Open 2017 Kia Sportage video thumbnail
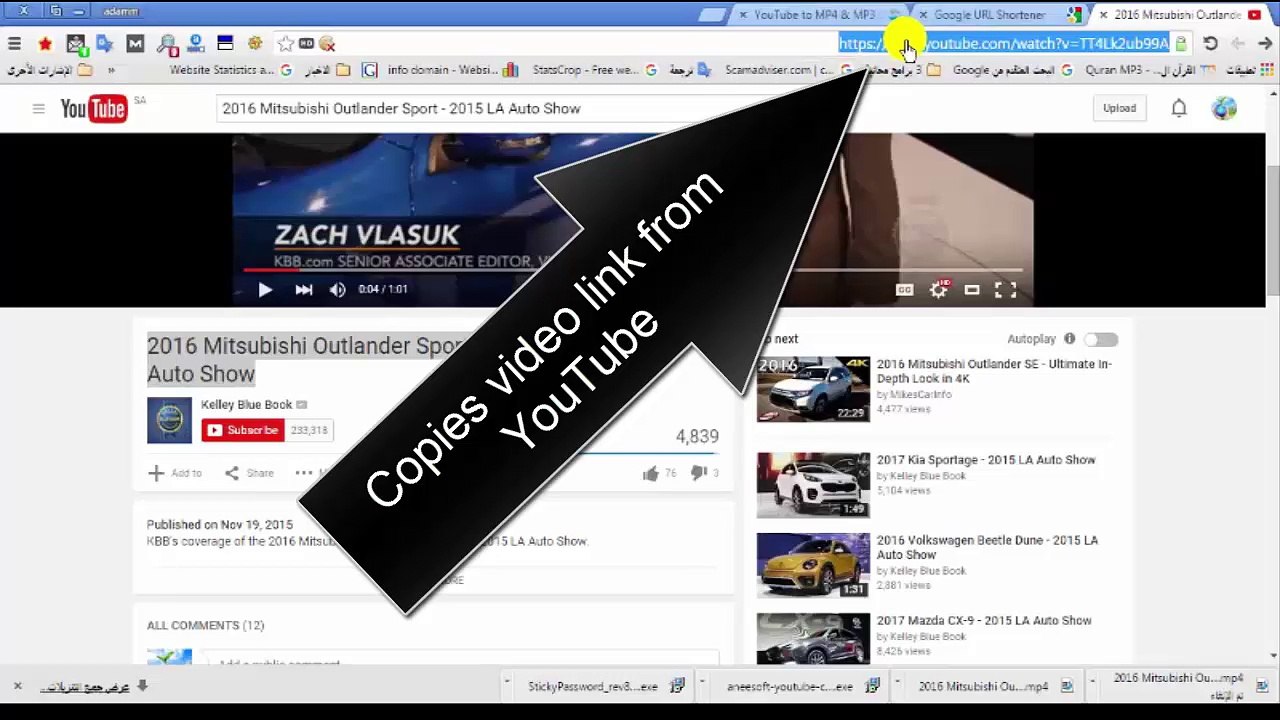This screenshot has width=1280, height=720. tap(813, 485)
